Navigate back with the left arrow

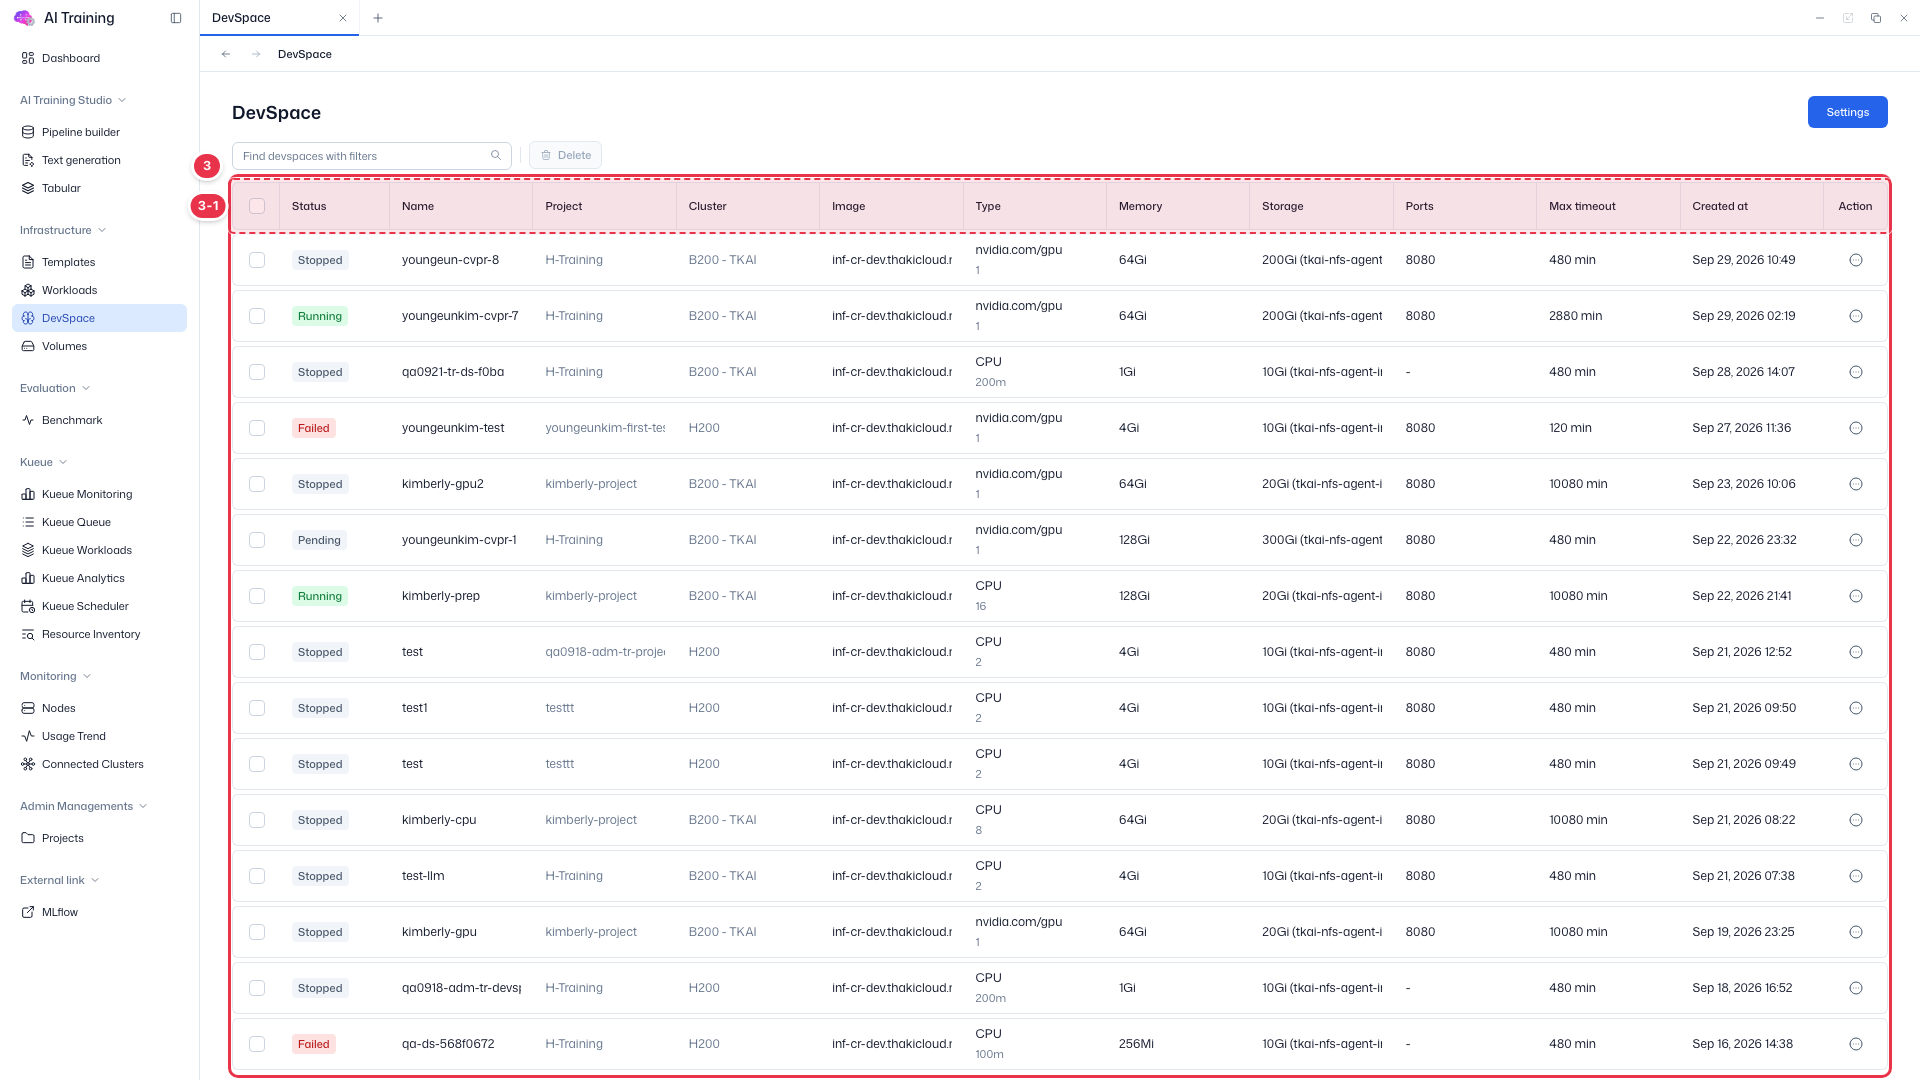(226, 54)
